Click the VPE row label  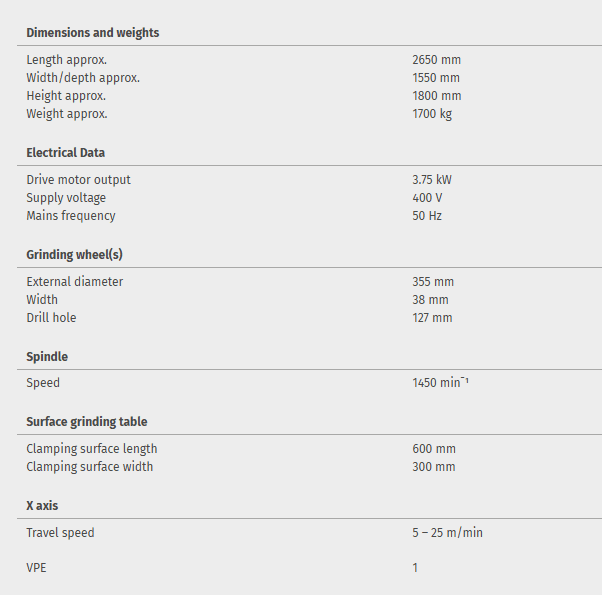pyautogui.click(x=37, y=568)
